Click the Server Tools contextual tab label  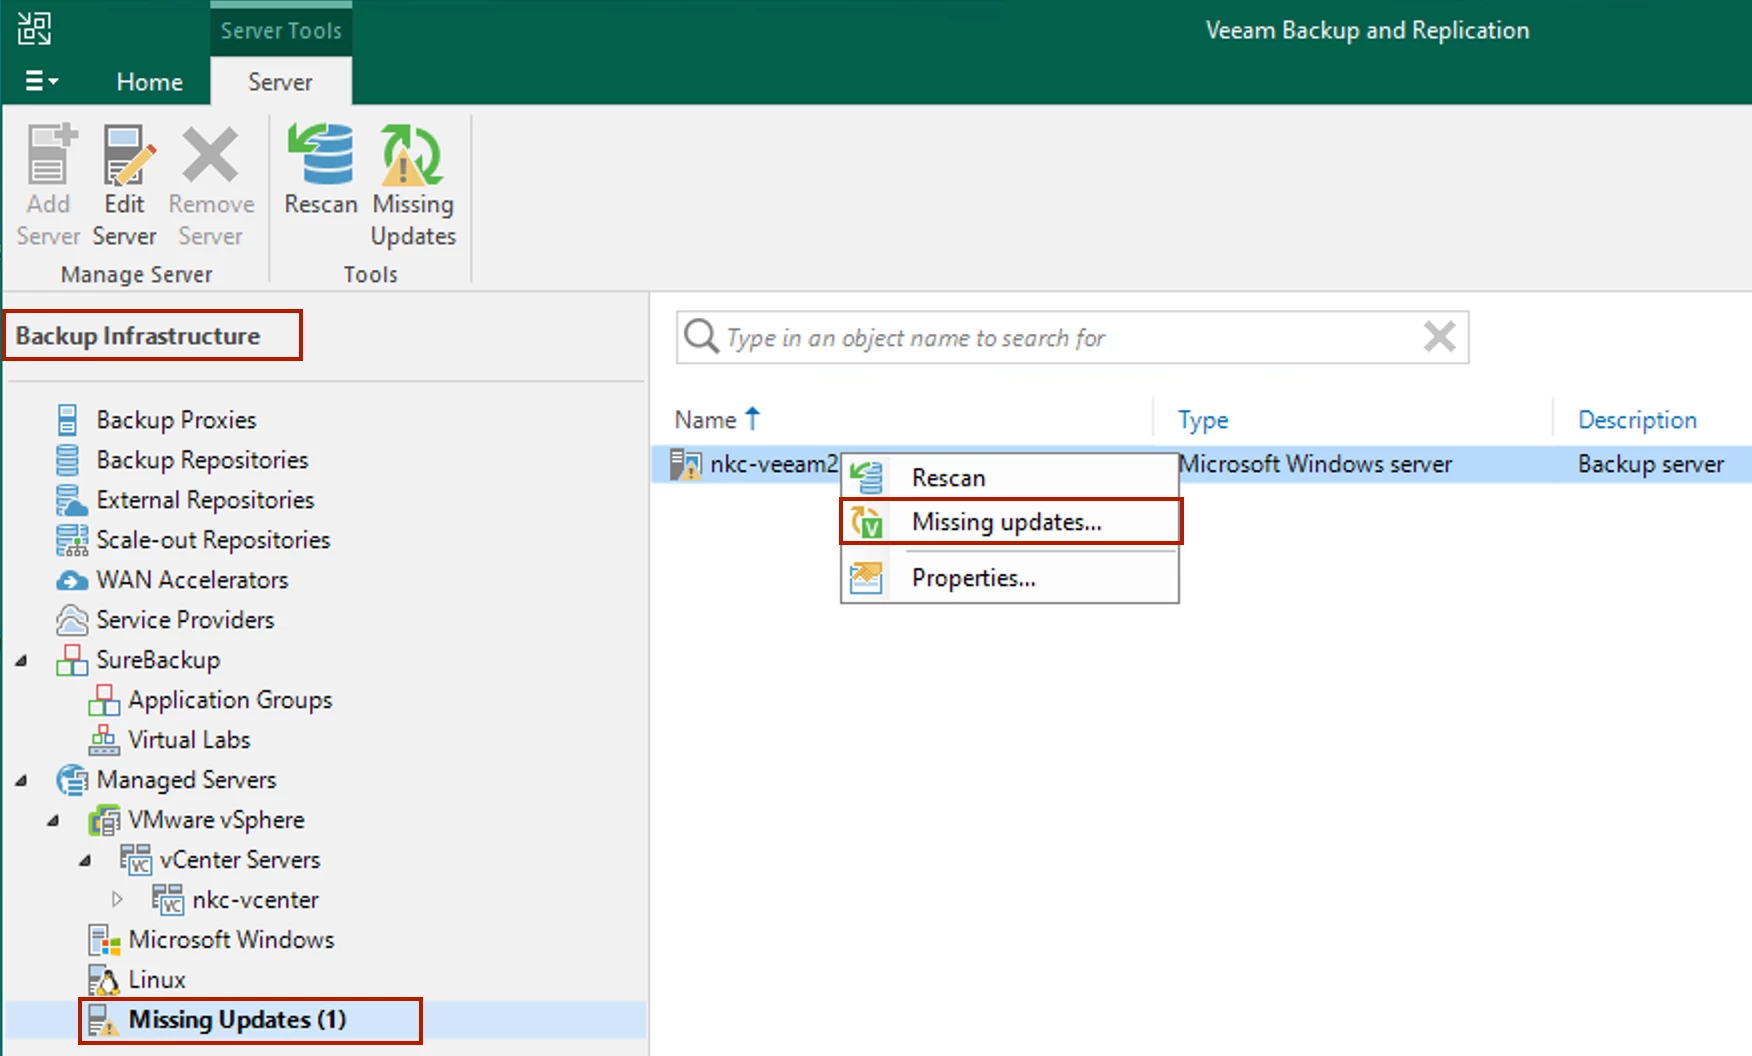coord(281,30)
